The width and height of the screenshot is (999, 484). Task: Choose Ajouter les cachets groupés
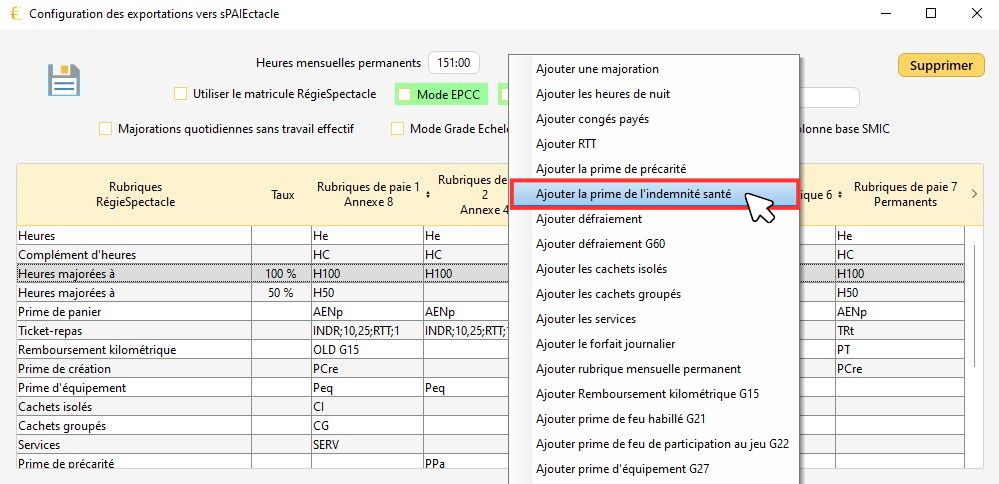[x=608, y=294]
